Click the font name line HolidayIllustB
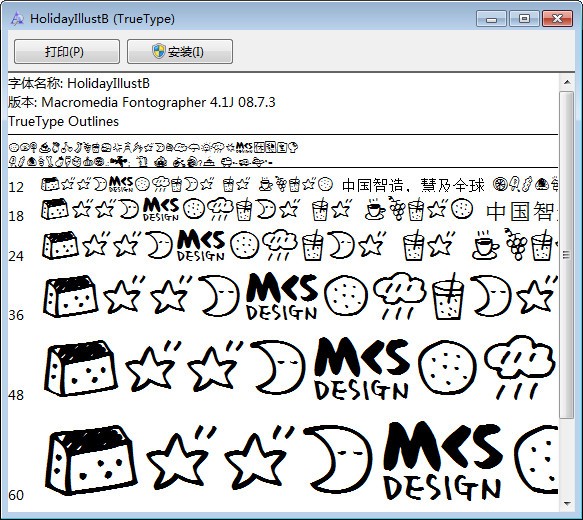Screen dimensions: 583x520 click(79, 83)
